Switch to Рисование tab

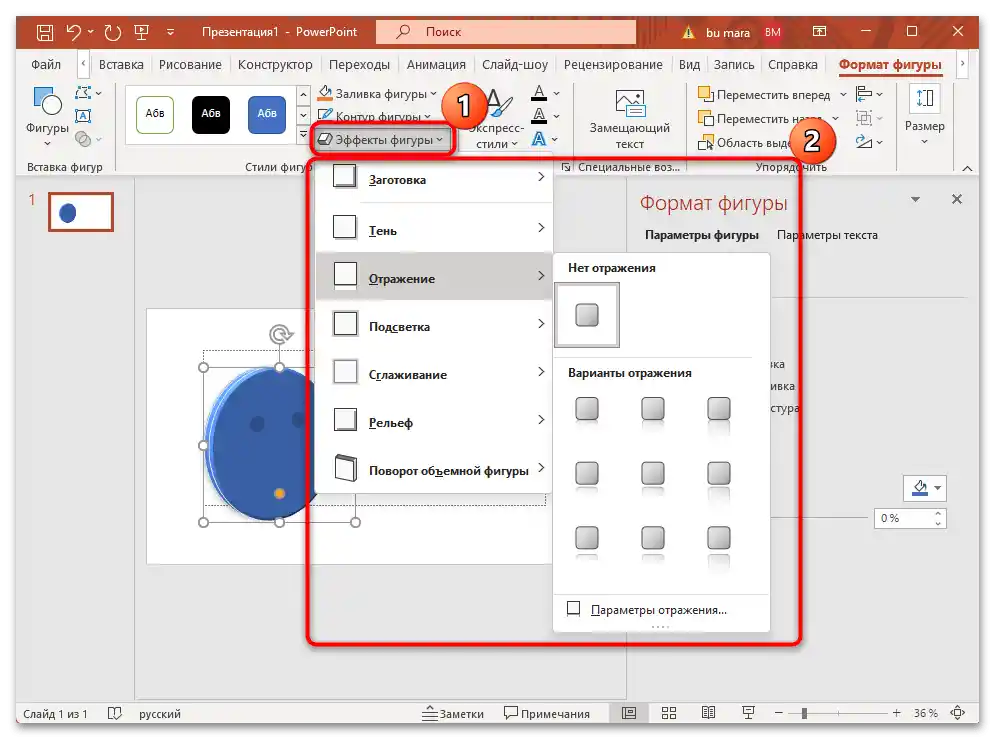[x=190, y=65]
